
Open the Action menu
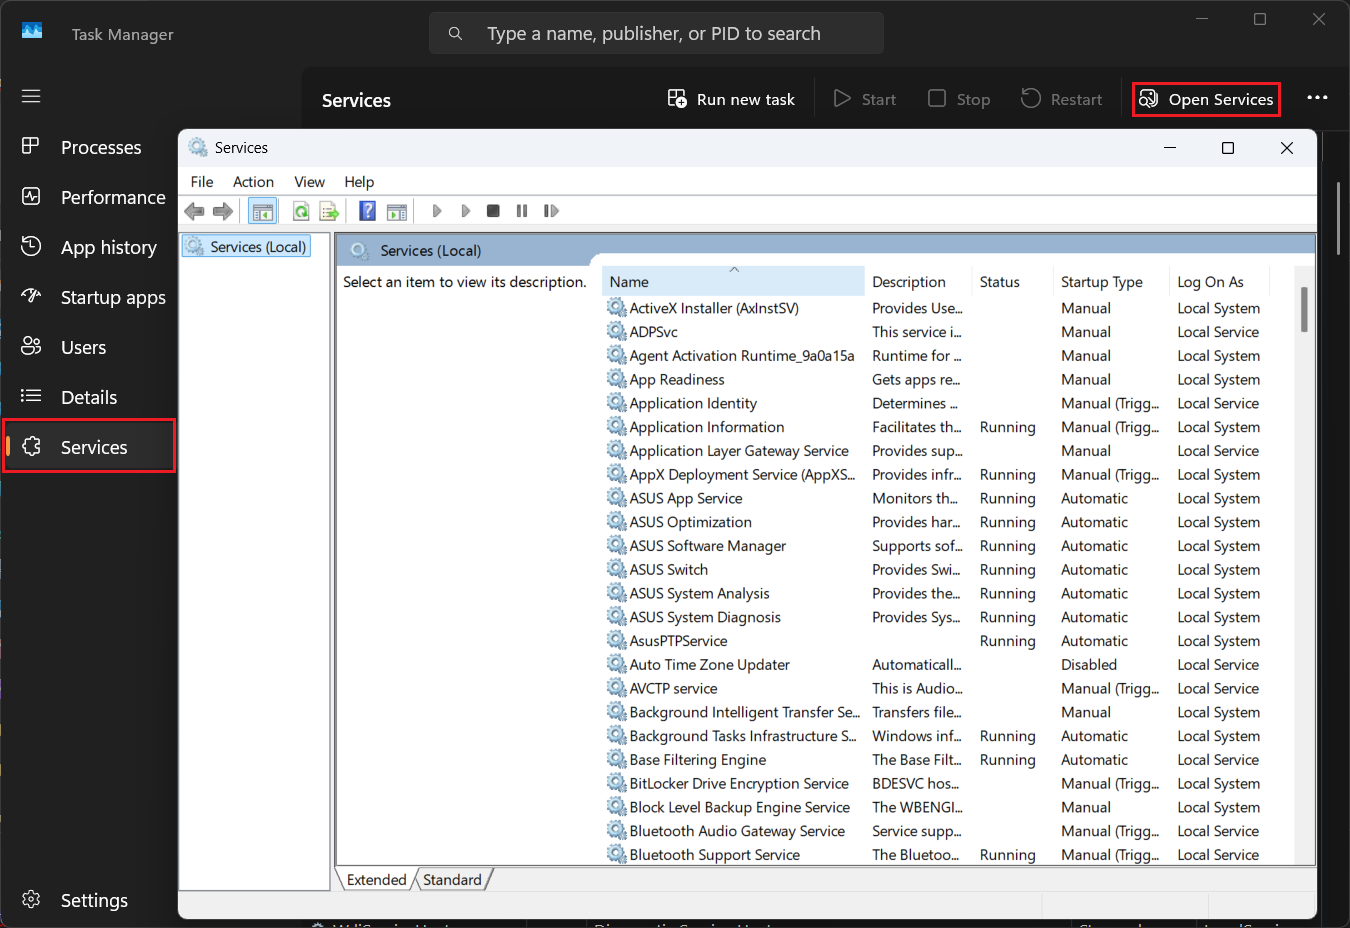tap(253, 182)
